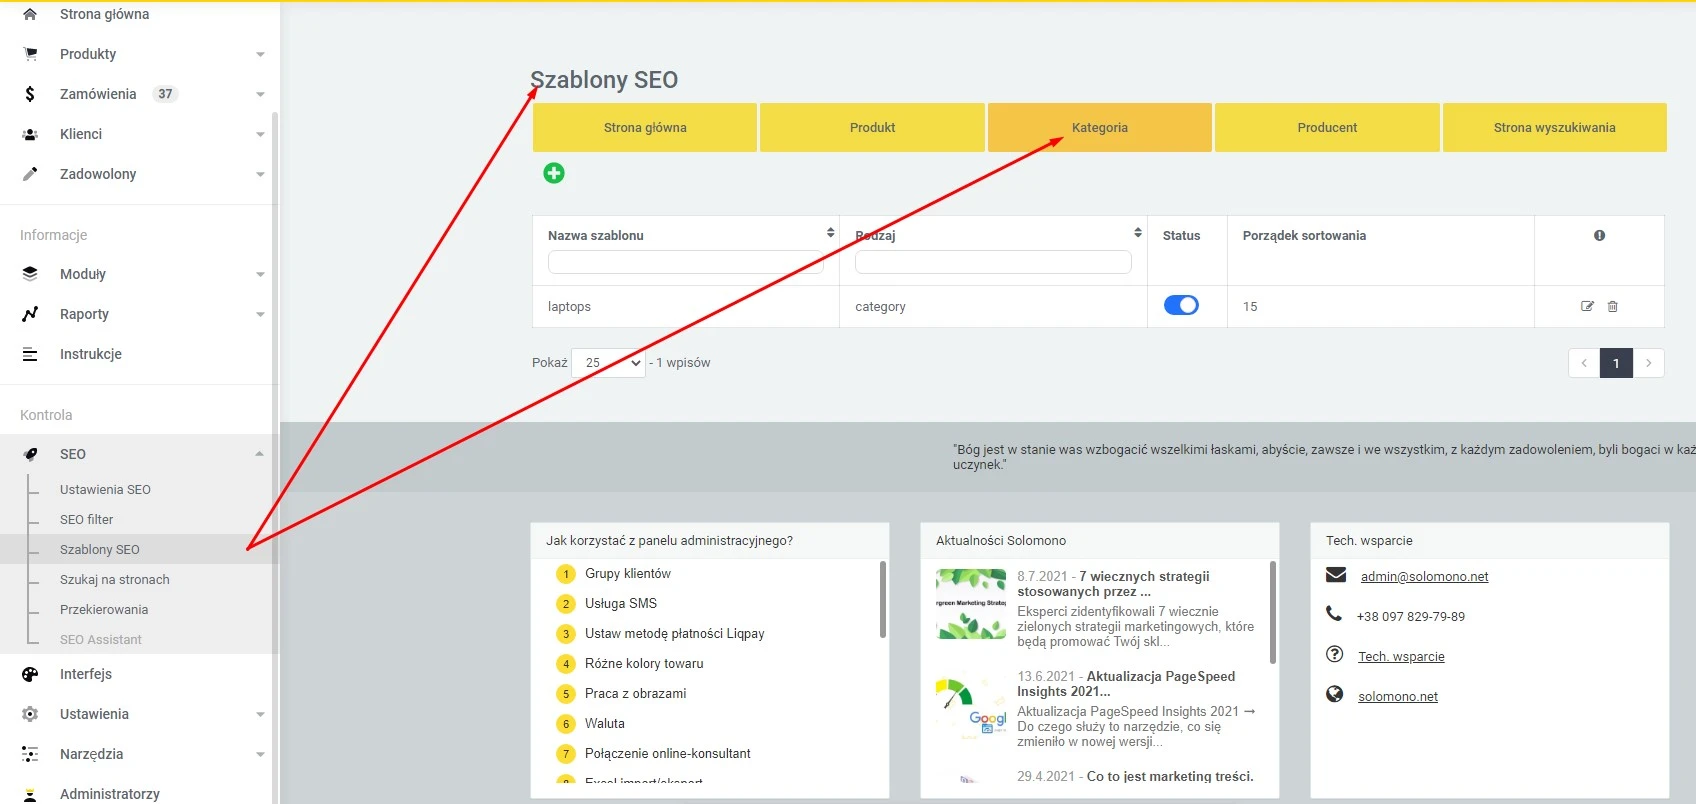The height and width of the screenshot is (804, 1696).
Task: Click the Nazwa szablonu filter input field
Action: (685, 262)
